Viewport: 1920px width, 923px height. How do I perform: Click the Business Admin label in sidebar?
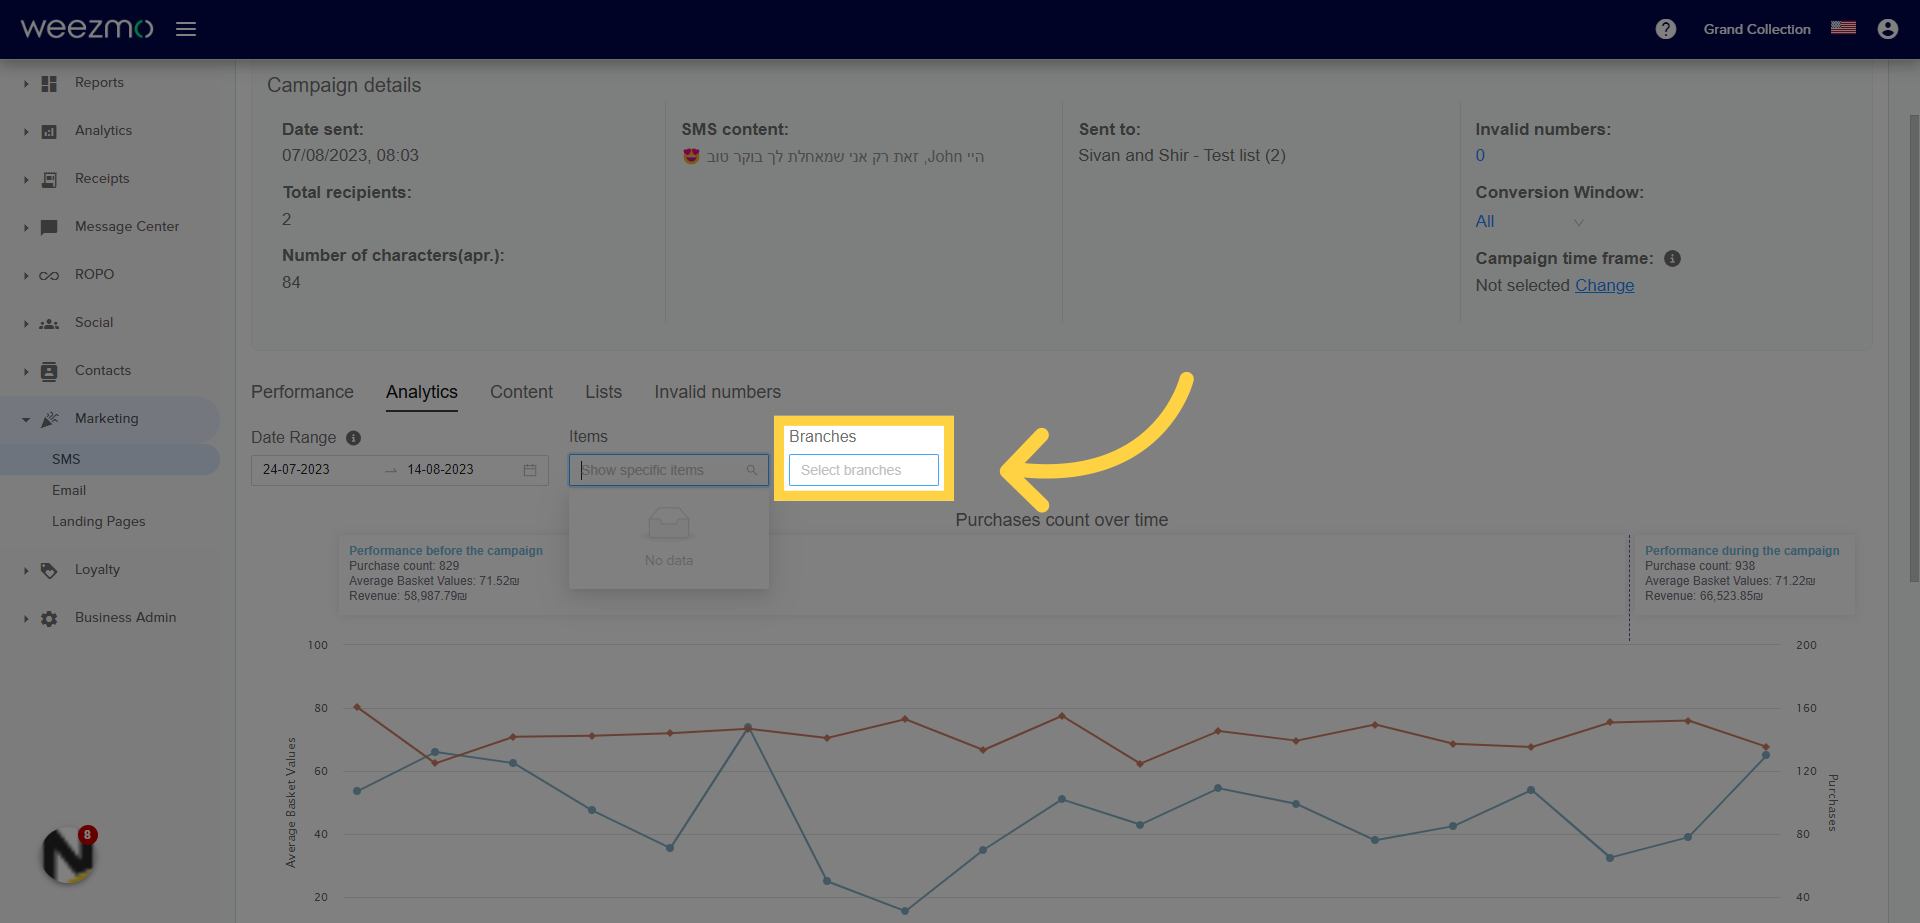tap(125, 617)
